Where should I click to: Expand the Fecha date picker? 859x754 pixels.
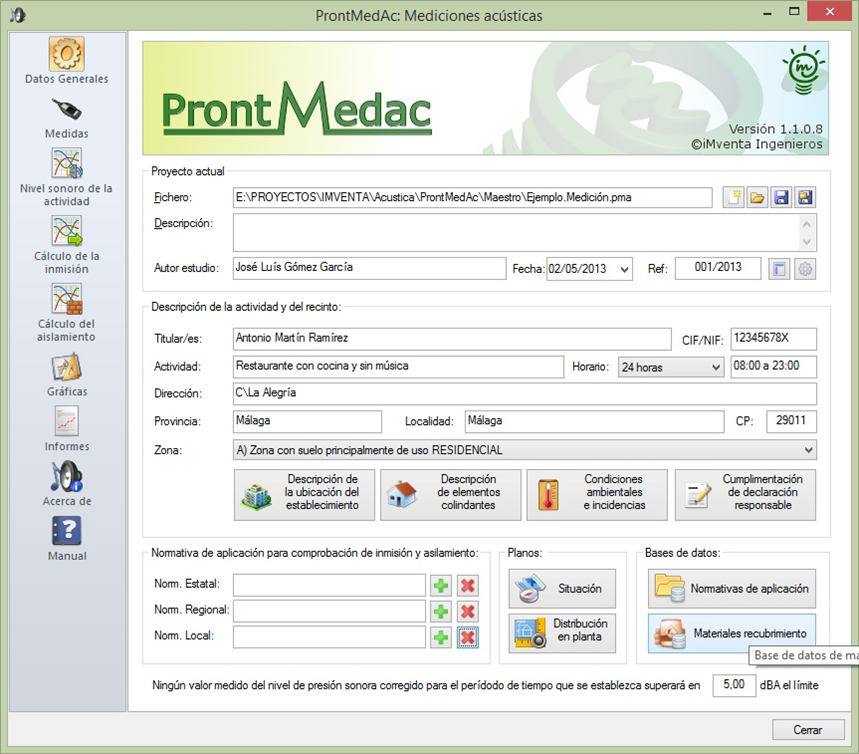tap(624, 269)
